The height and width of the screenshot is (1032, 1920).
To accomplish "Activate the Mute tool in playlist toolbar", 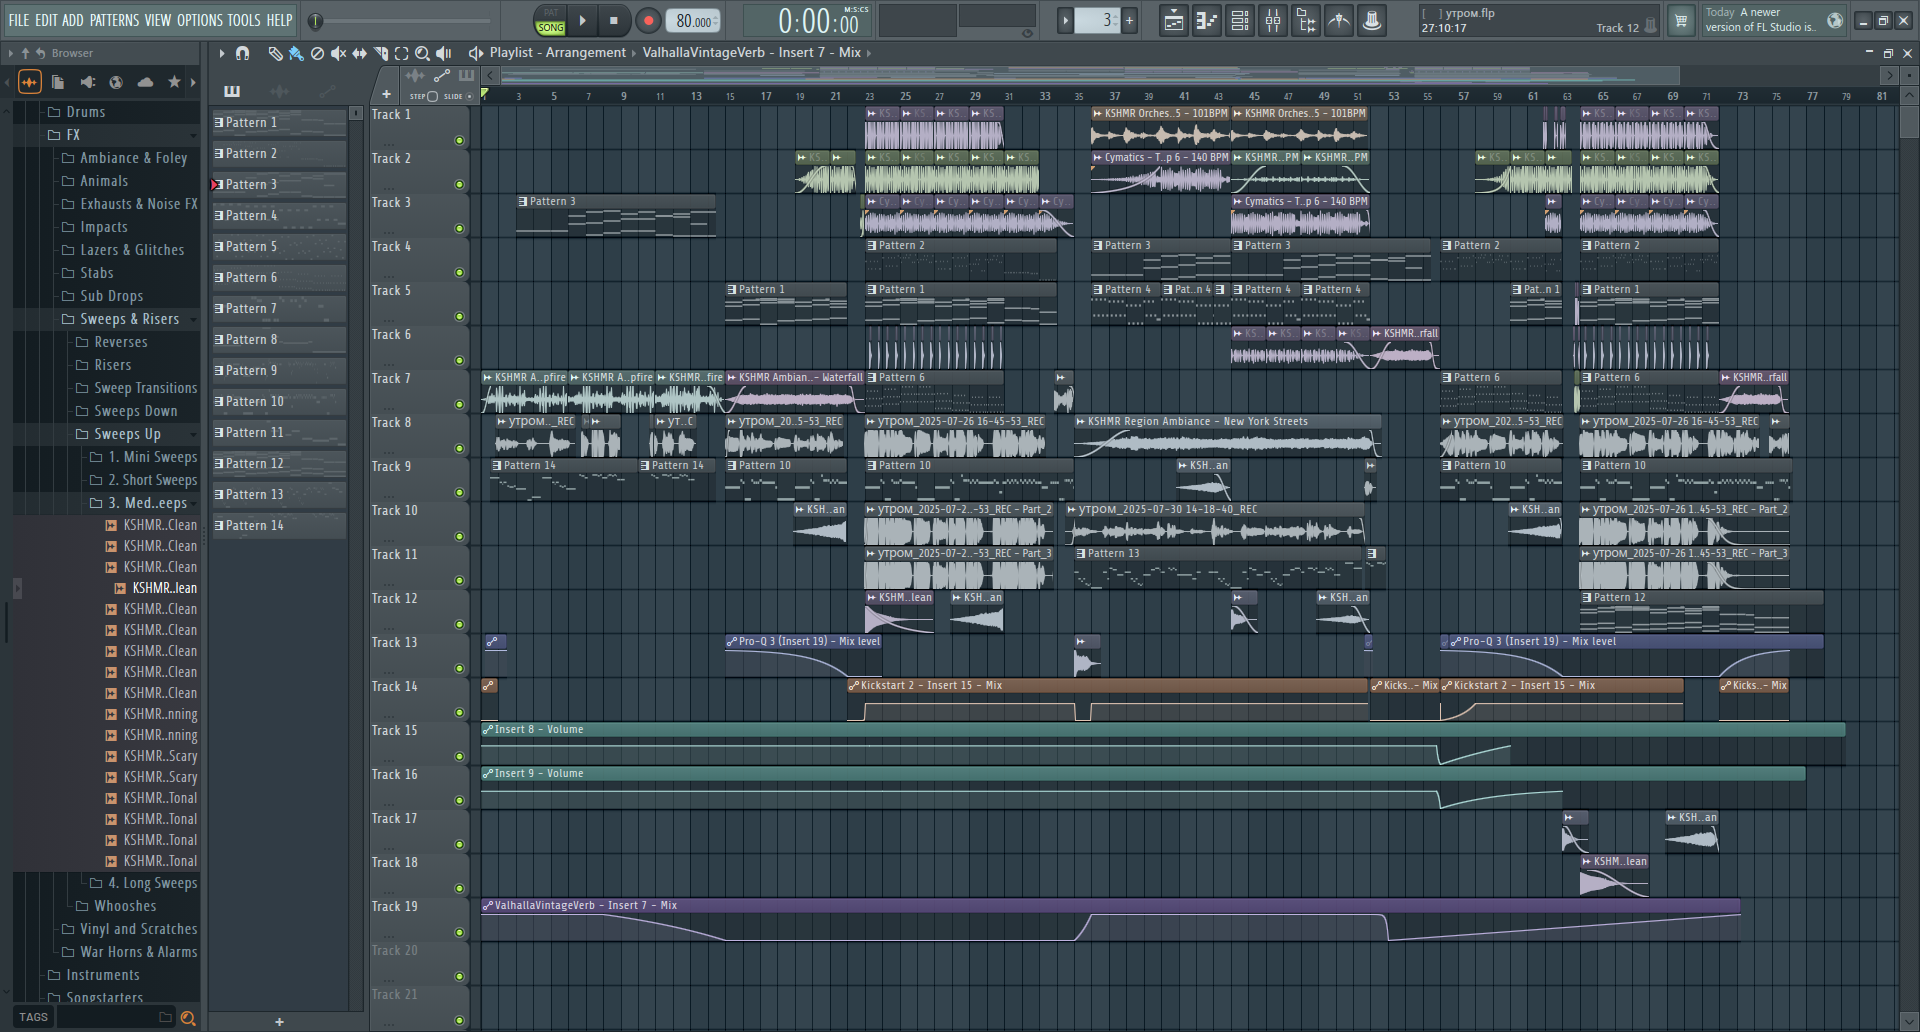I will [x=338, y=53].
